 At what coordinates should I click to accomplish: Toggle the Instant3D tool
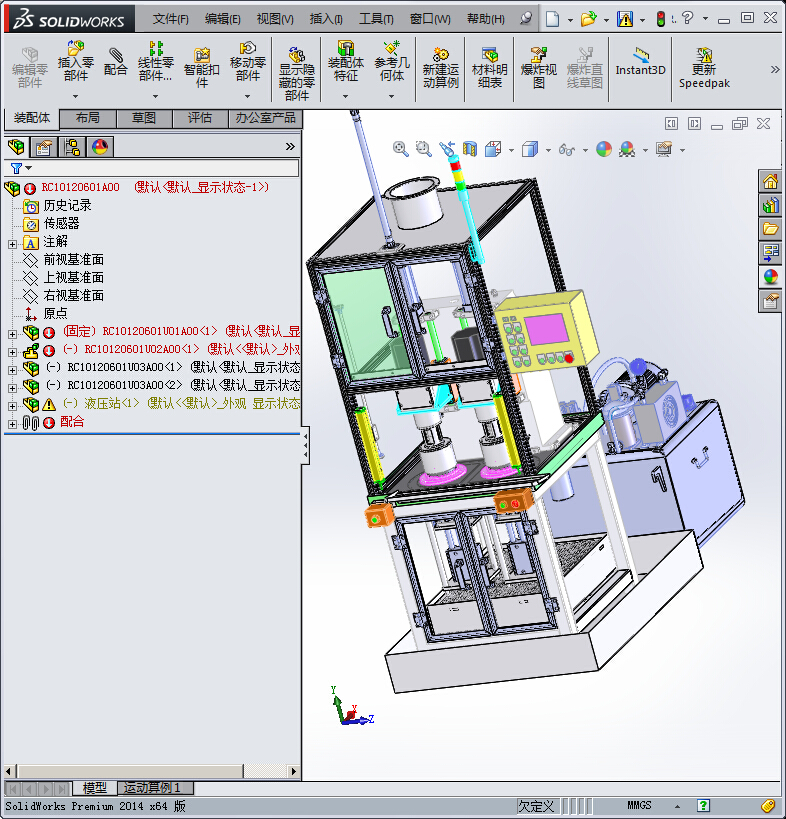point(640,62)
